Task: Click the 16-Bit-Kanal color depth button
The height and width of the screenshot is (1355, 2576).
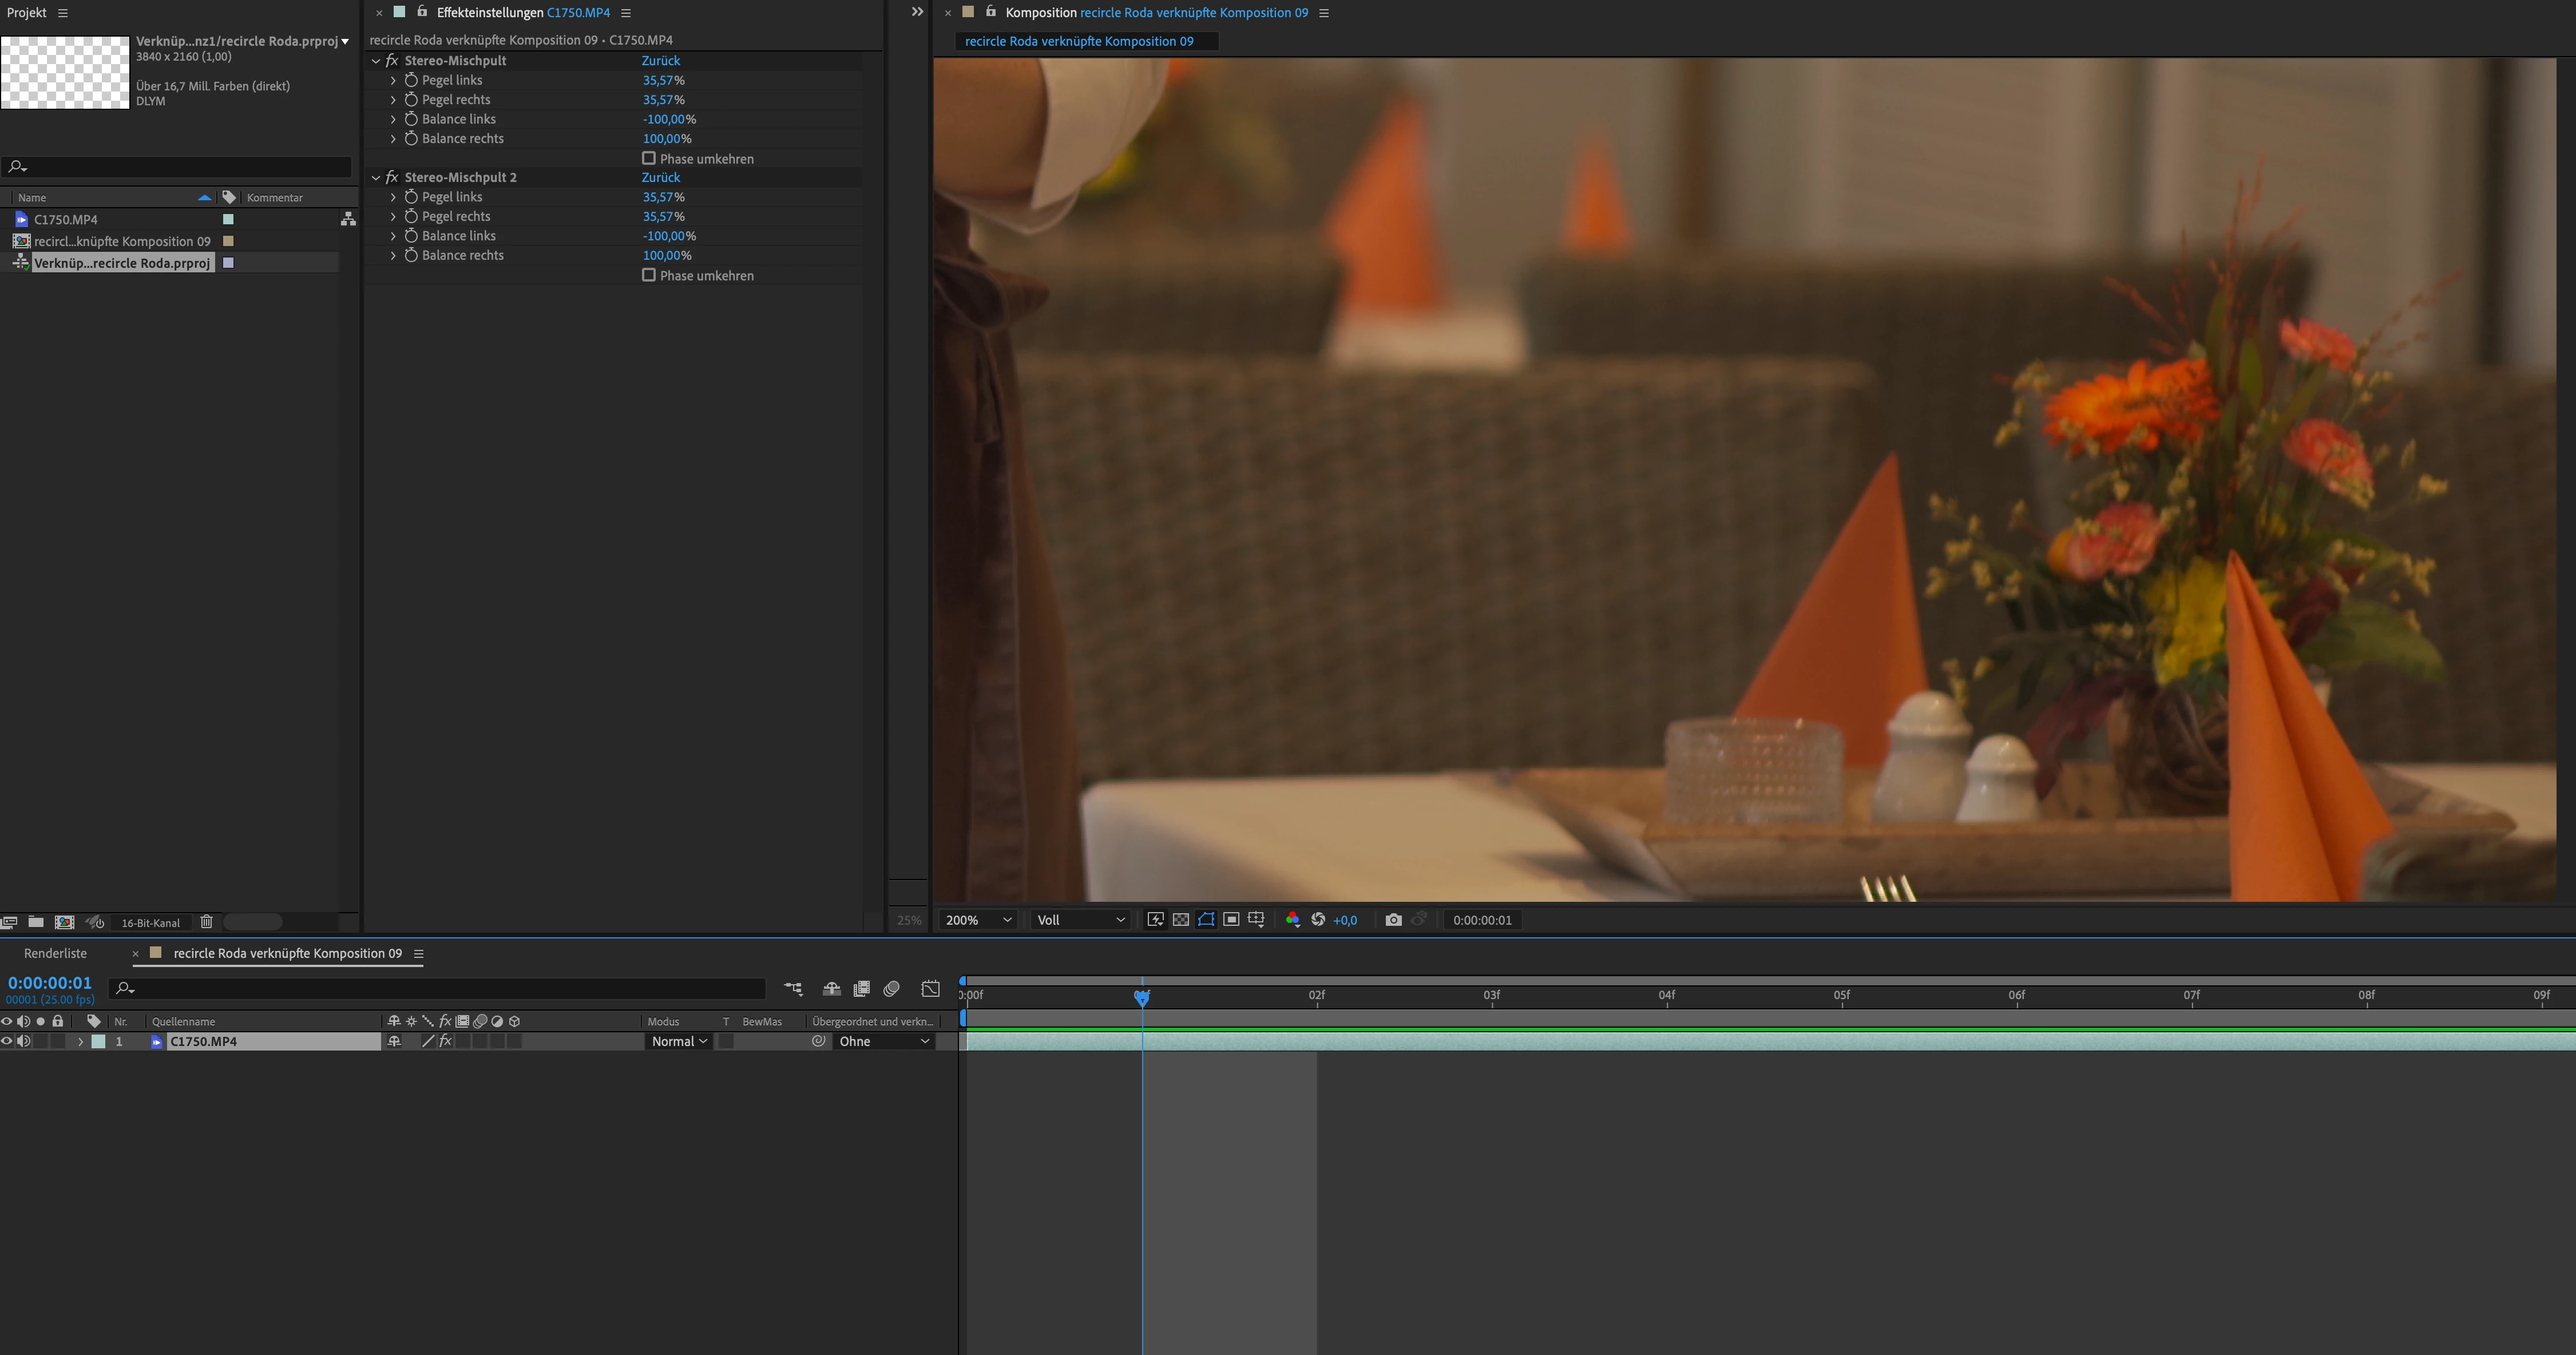Action: (x=150, y=922)
